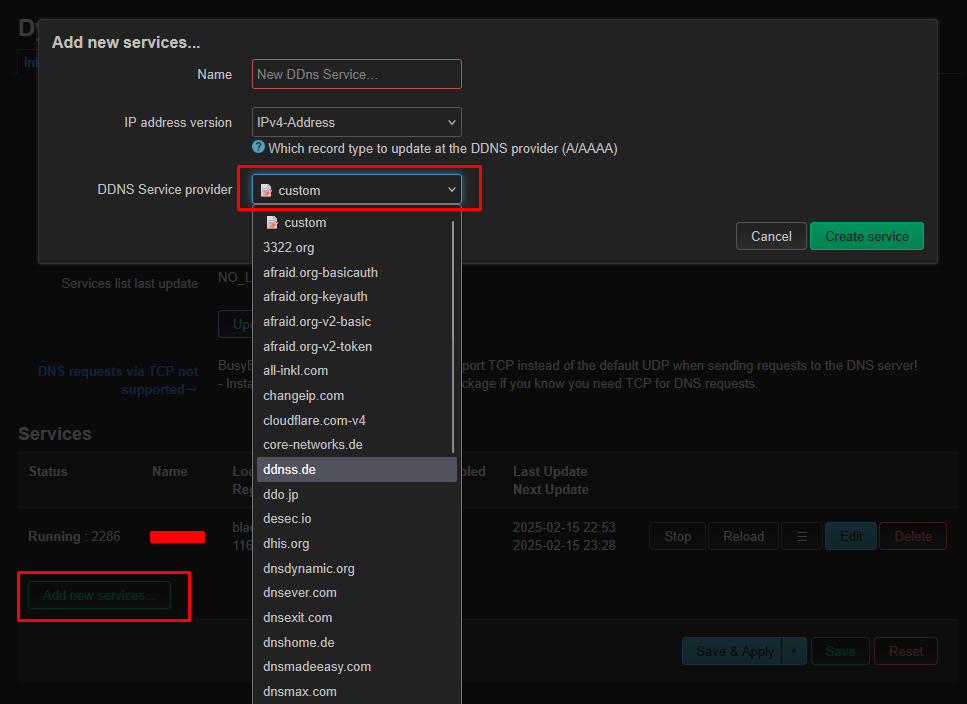The height and width of the screenshot is (704, 967).
Task: Delete the existing DDNS service
Action: click(x=913, y=536)
